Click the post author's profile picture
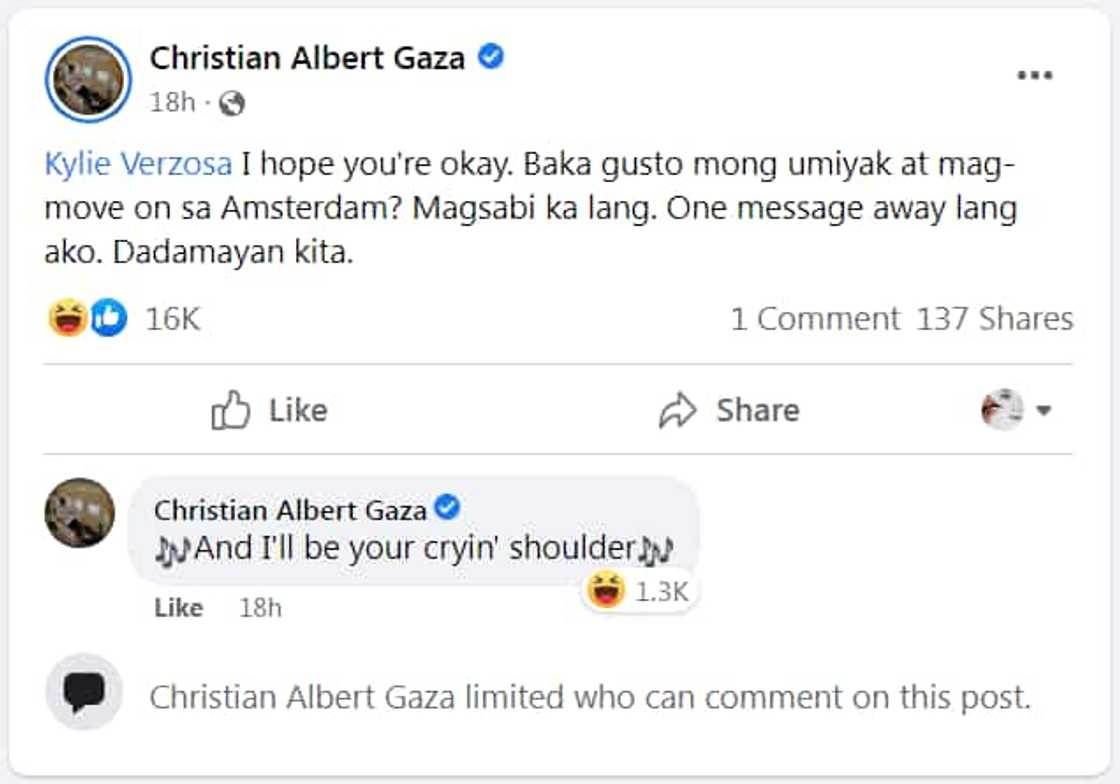 pos(88,80)
